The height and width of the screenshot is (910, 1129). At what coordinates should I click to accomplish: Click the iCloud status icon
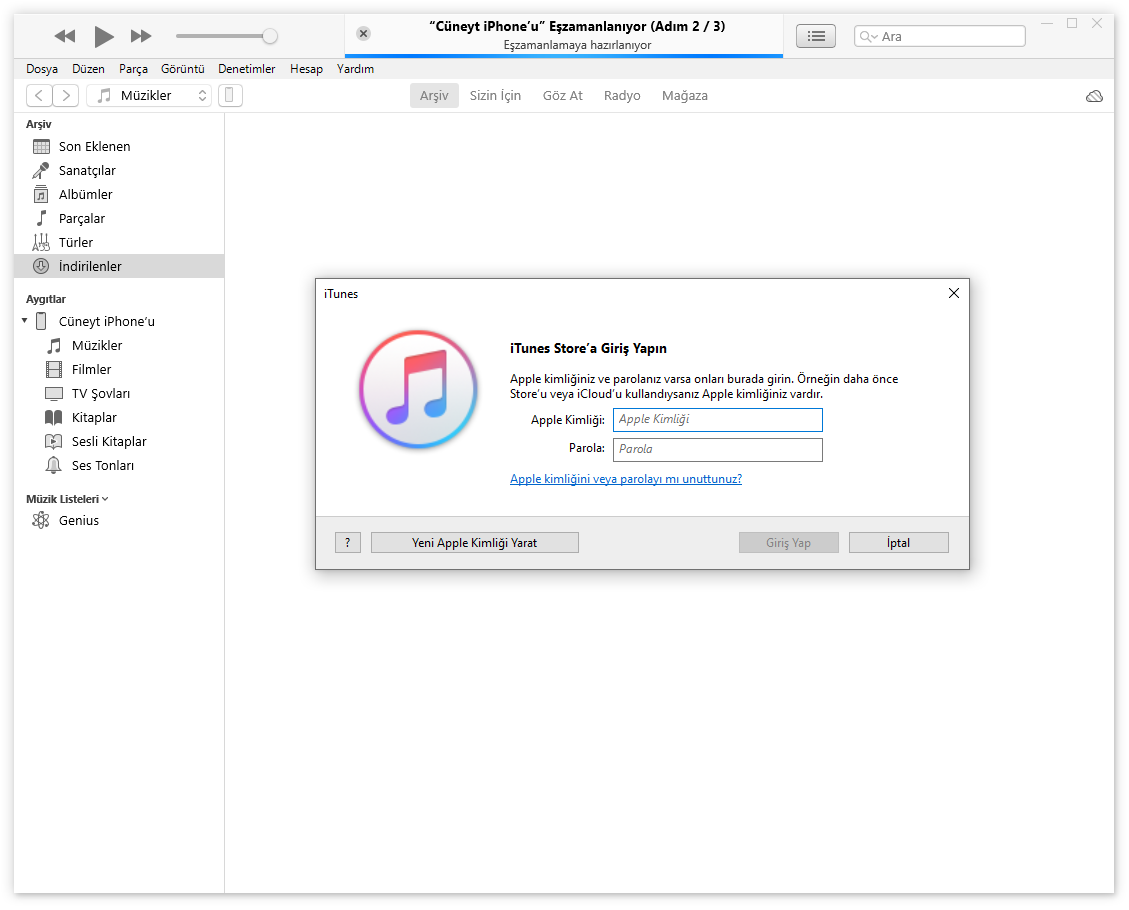(x=1094, y=96)
